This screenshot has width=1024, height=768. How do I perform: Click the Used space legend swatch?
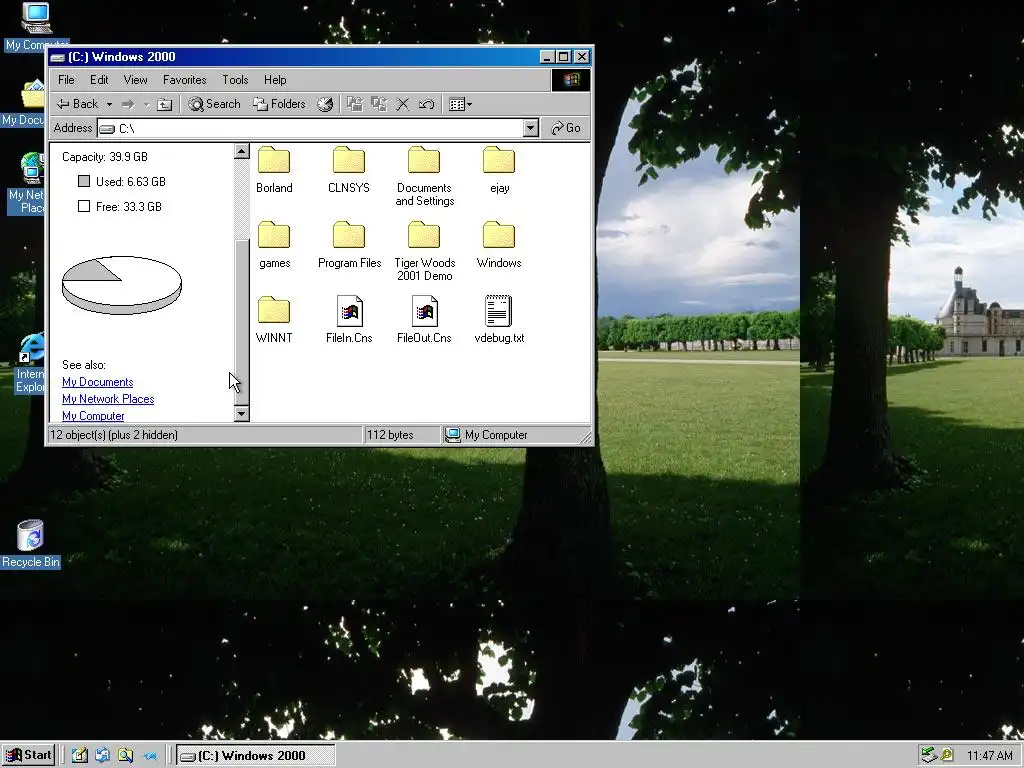(x=84, y=181)
